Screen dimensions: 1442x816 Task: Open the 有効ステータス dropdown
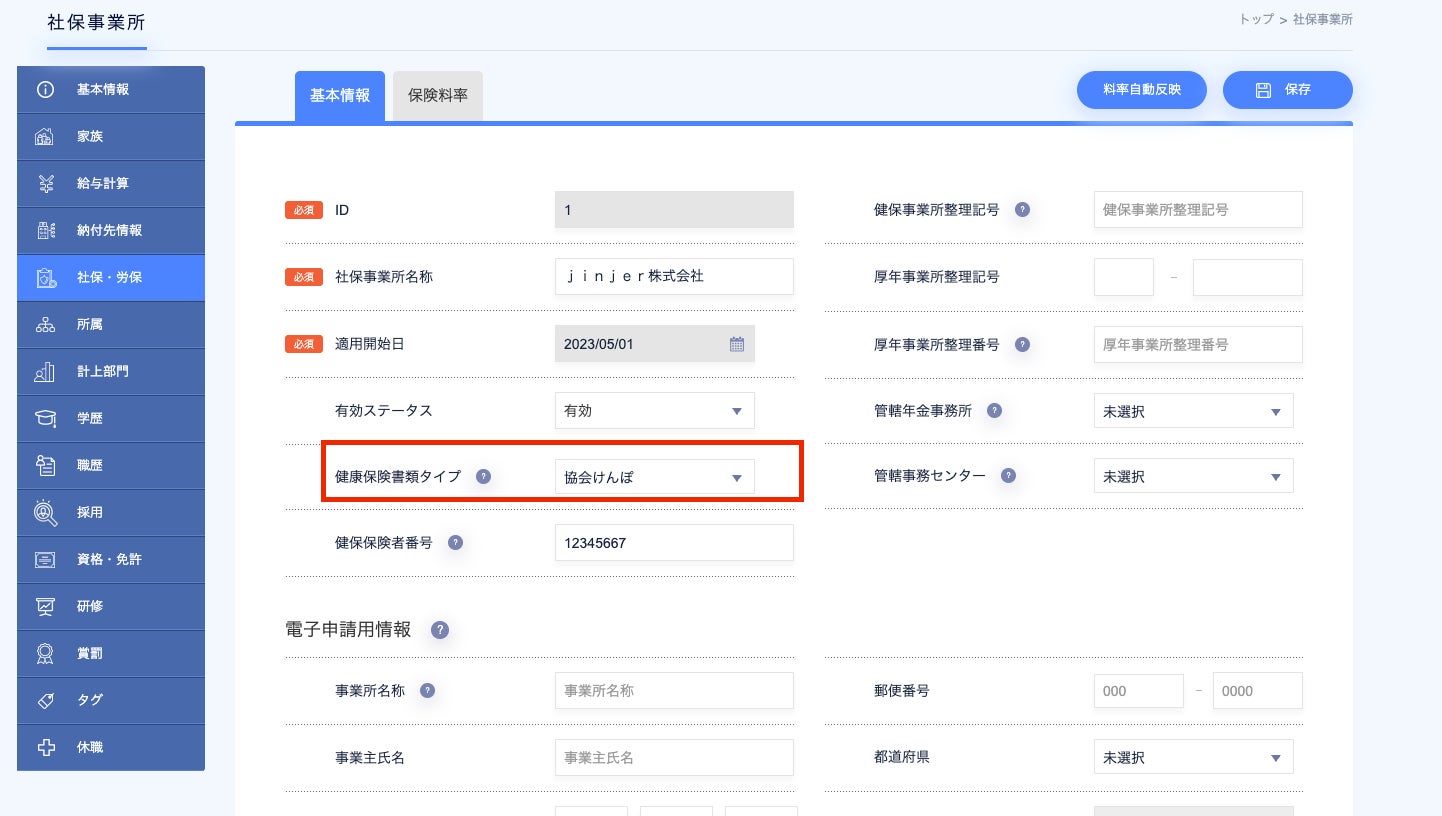tap(654, 411)
